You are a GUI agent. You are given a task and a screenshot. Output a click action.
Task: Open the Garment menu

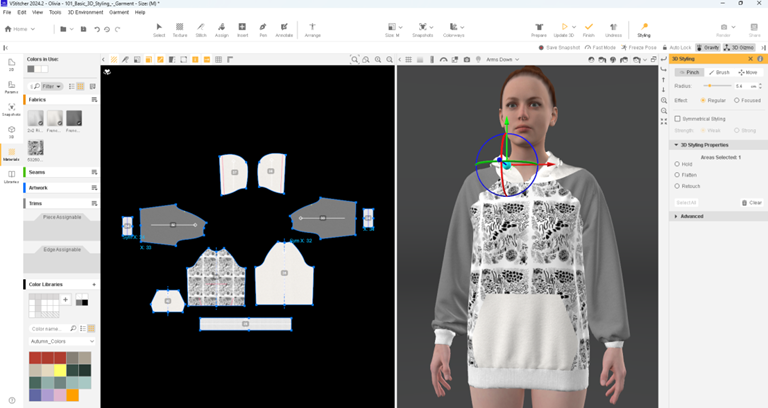tap(119, 12)
